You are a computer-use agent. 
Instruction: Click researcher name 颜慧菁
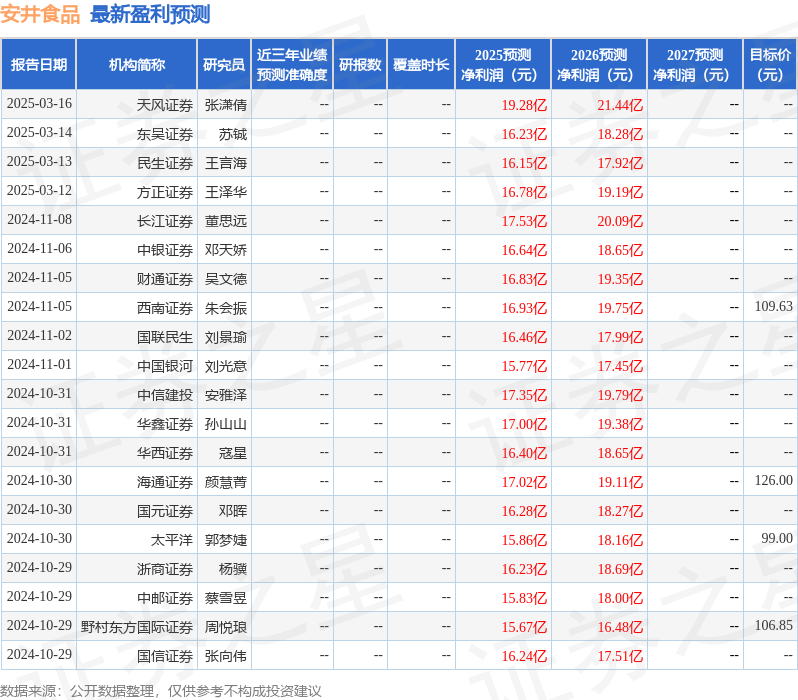coord(225,482)
